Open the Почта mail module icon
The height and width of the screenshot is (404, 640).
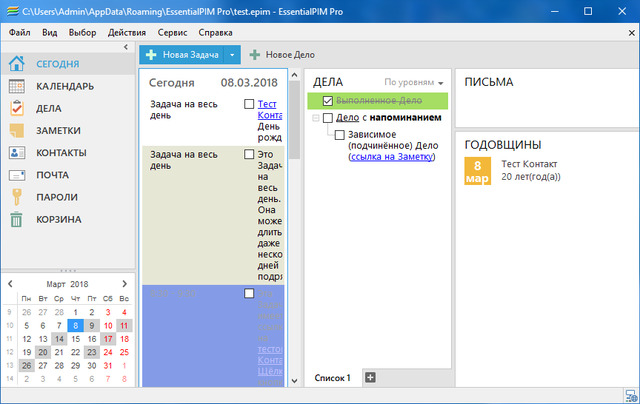[17, 175]
